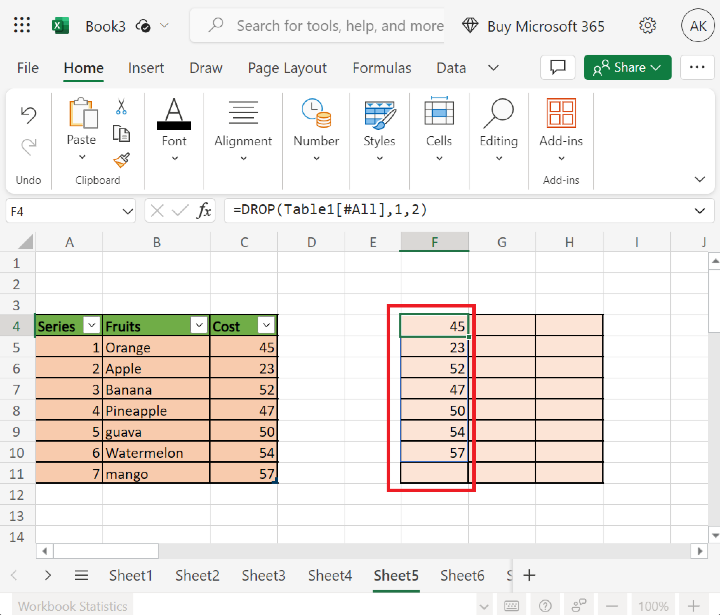The width and height of the screenshot is (720, 615).
Task: Switch to Sheet4 tab
Action: tap(330, 575)
